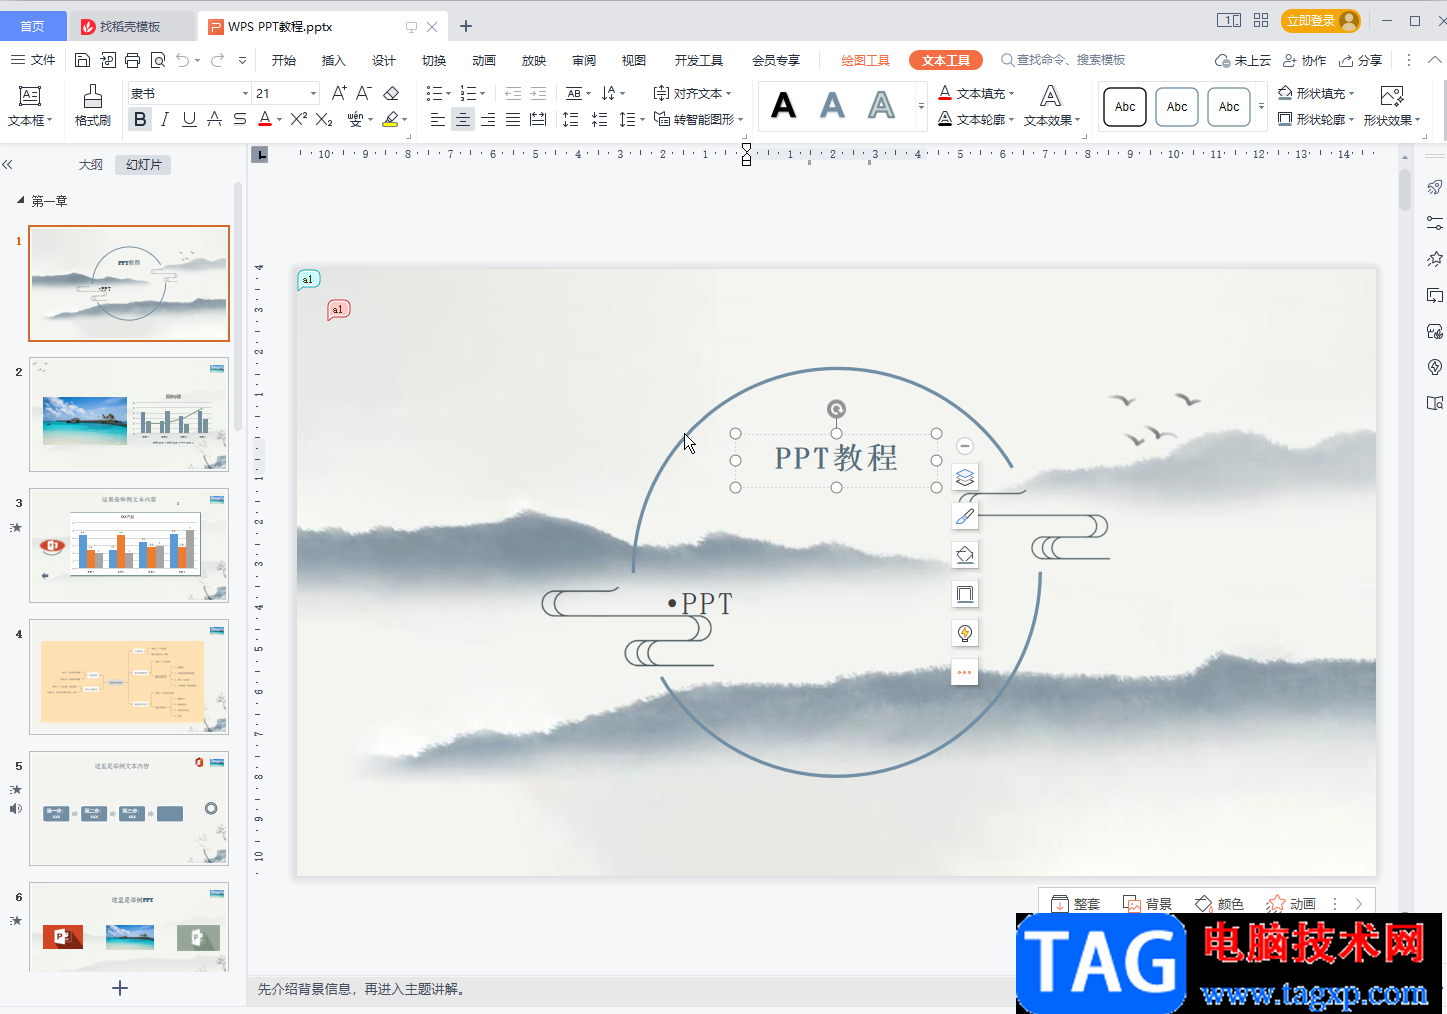The image size is (1447, 1014).
Task: Click the lightbulb idea icon in floating toolbar
Action: [965, 633]
